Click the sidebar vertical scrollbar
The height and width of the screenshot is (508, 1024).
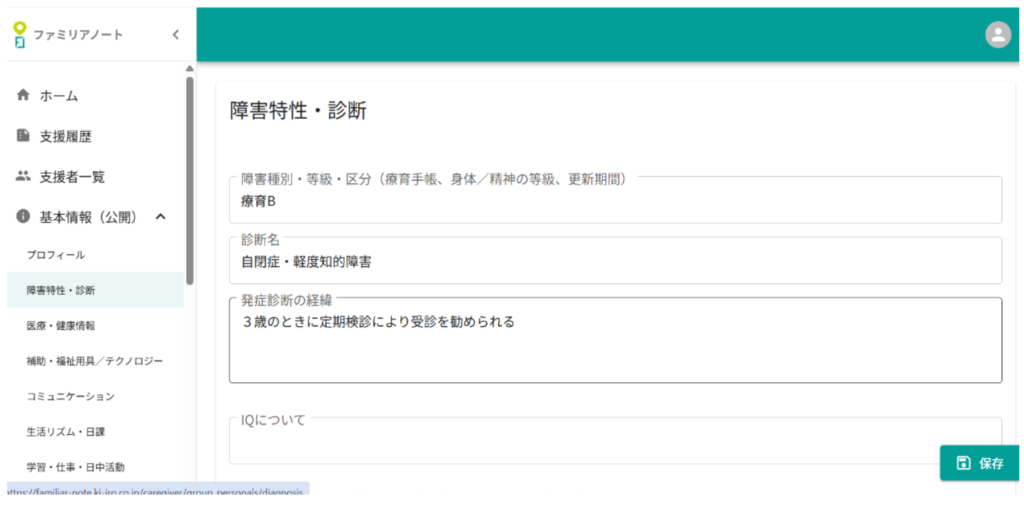click(190, 180)
